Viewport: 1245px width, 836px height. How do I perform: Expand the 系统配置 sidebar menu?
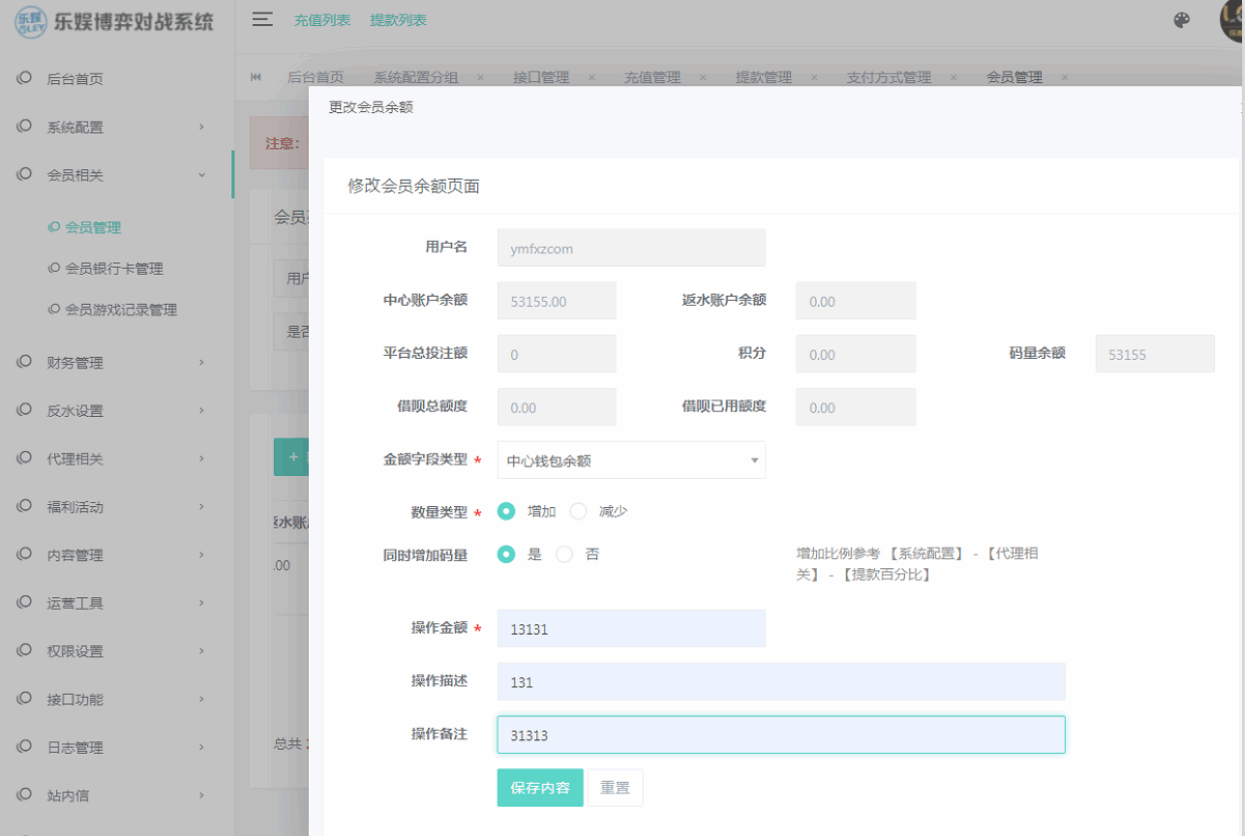pyautogui.click(x=117, y=127)
